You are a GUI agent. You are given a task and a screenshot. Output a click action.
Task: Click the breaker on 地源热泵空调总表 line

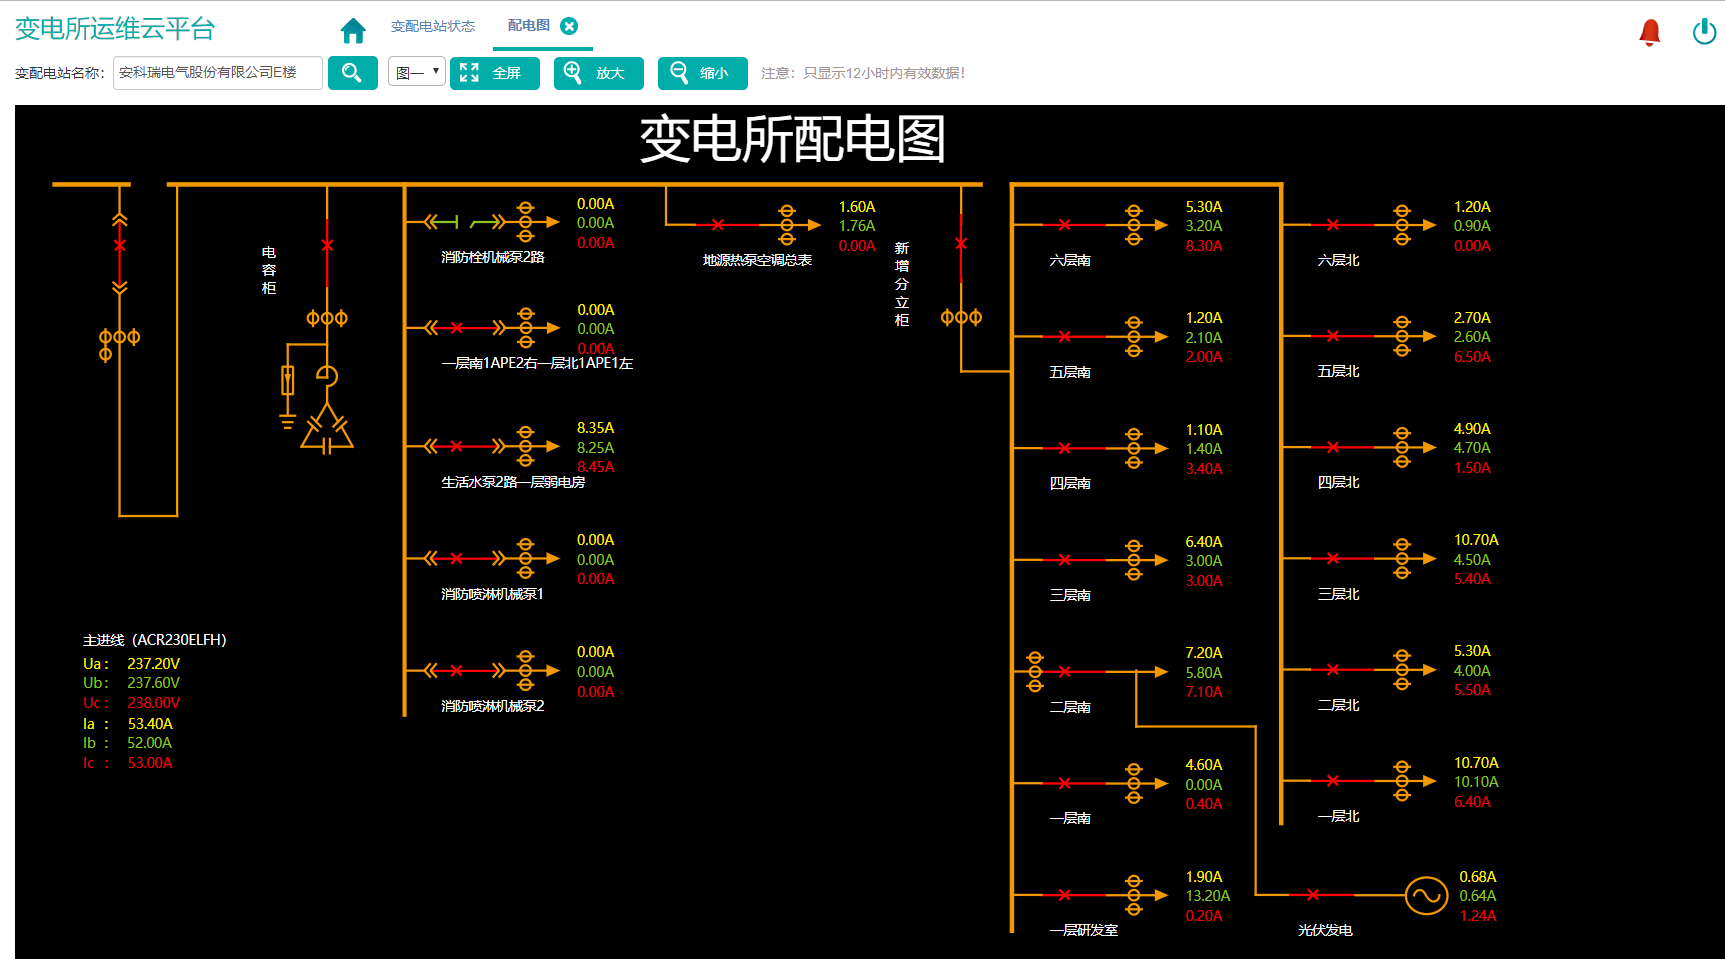coord(717,224)
